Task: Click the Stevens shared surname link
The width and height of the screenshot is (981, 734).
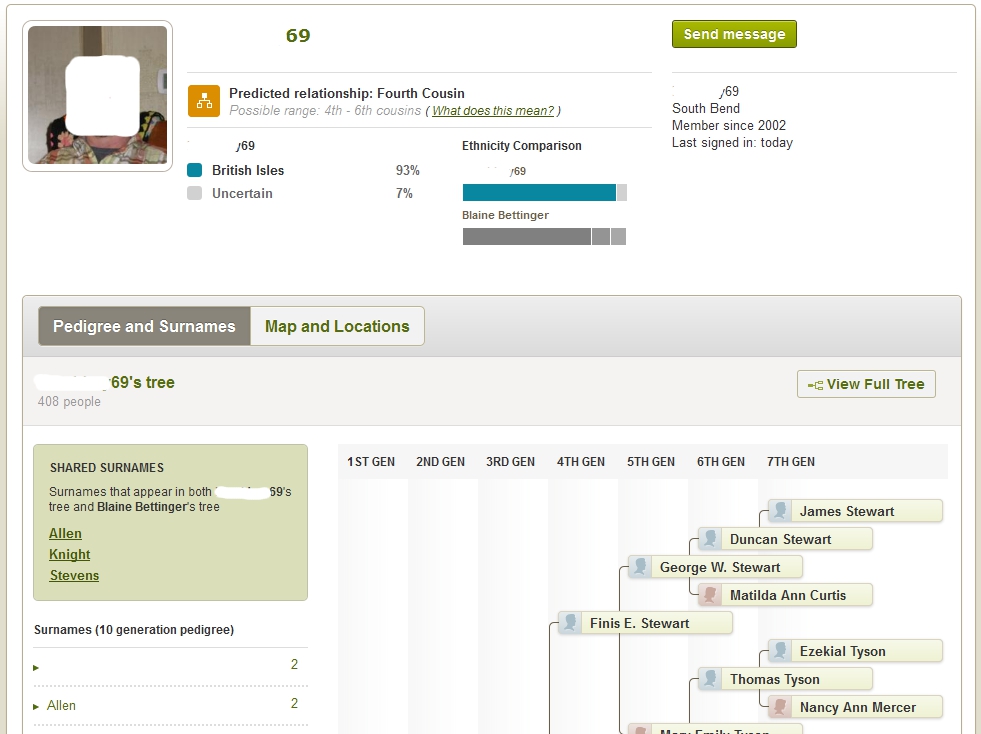Action: coord(74,576)
